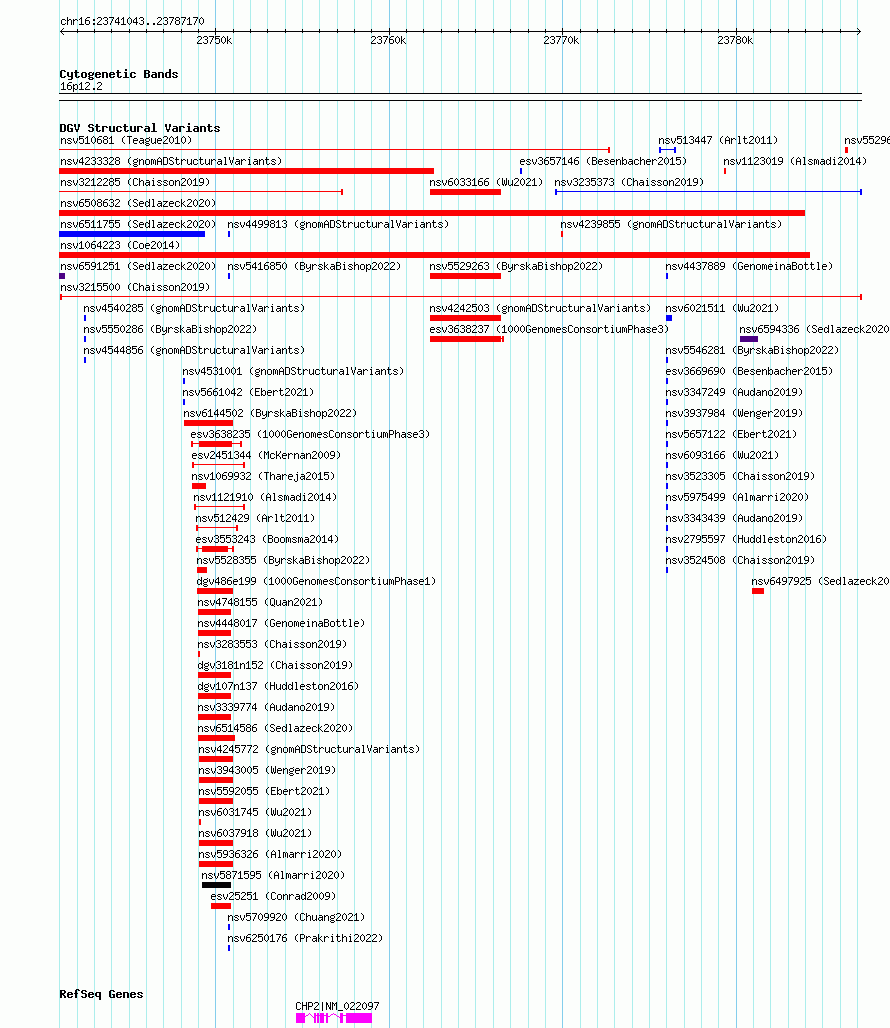The height and width of the screenshot is (1028, 890).
Task: Select nsv6021511 (Wu2021) label
Action: point(722,308)
